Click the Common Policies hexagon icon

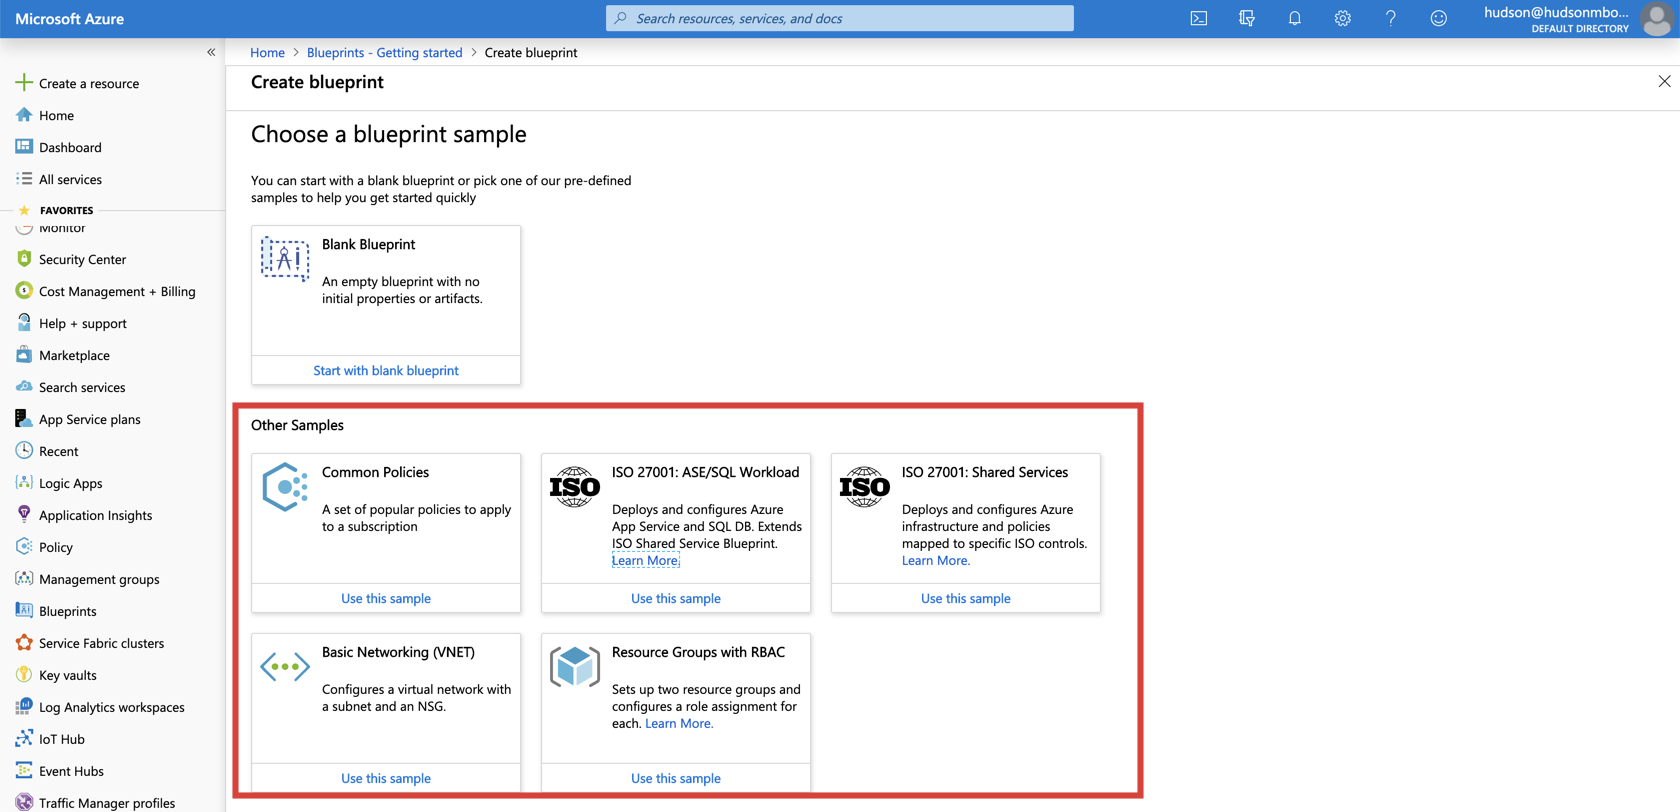coord(285,487)
